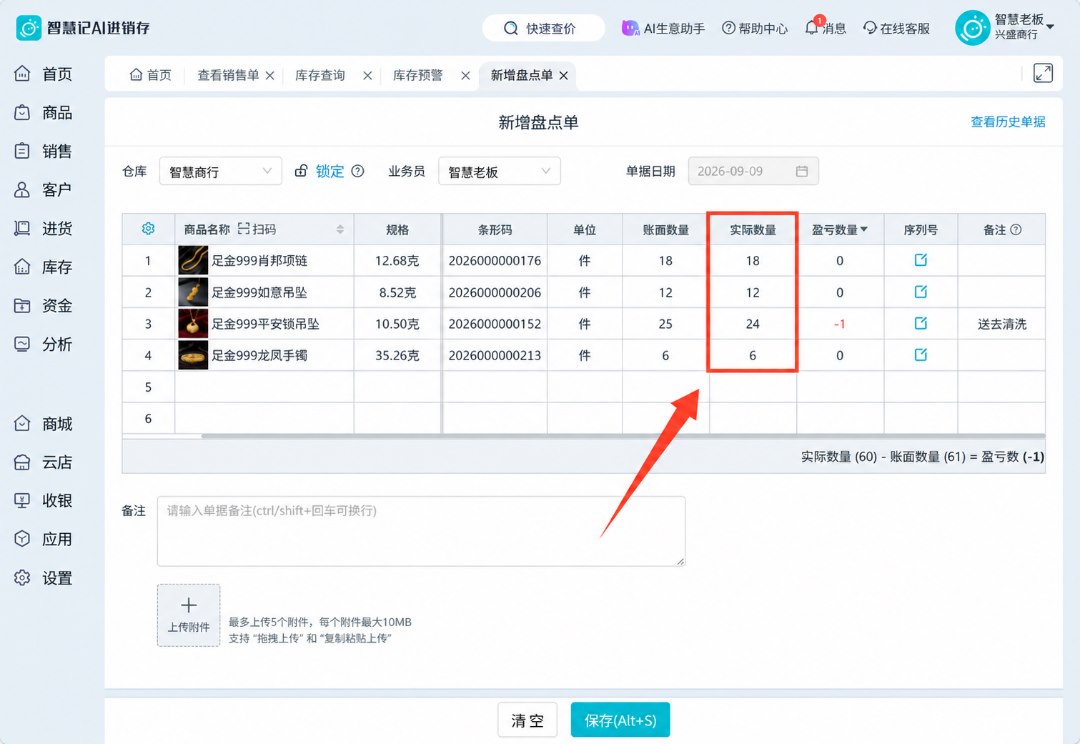Go to 云店 in the sidebar
The image size is (1080, 744).
[x=43, y=462]
